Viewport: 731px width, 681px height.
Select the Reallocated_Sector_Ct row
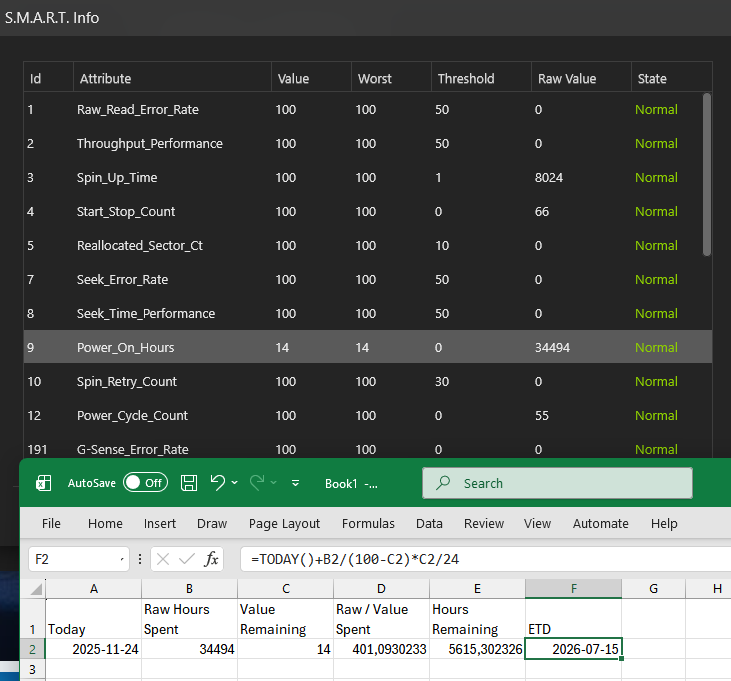pyautogui.click(x=363, y=245)
